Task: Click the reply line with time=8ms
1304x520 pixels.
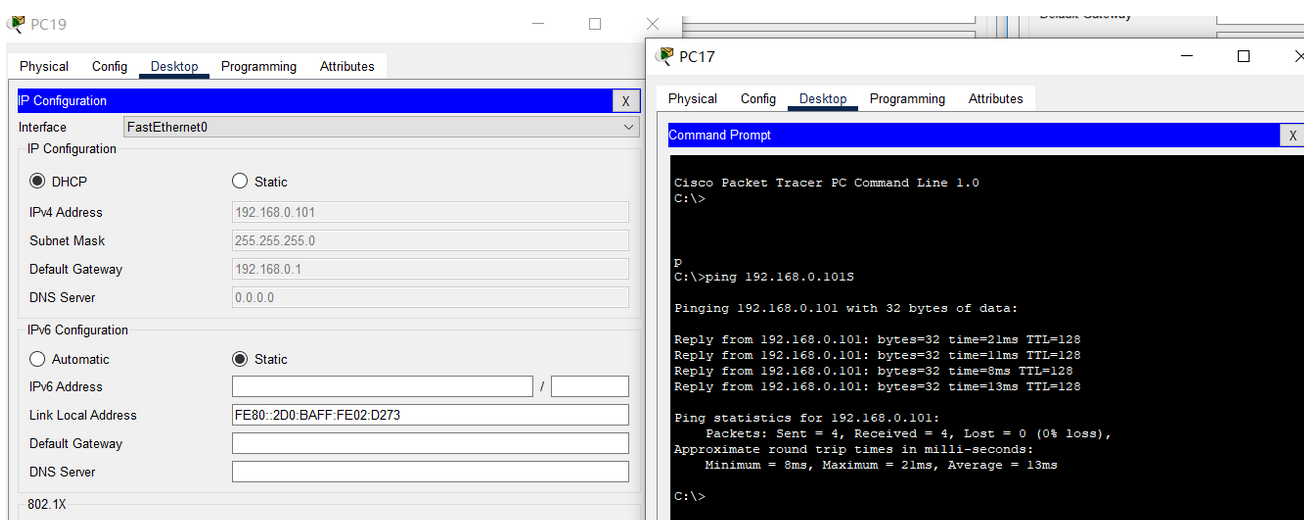Action: coord(873,371)
